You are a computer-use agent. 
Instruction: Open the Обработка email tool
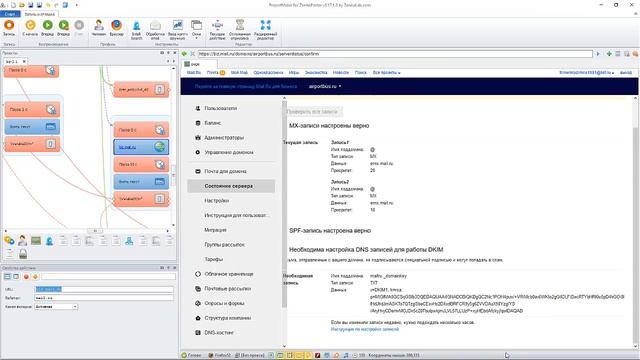pos(155,30)
